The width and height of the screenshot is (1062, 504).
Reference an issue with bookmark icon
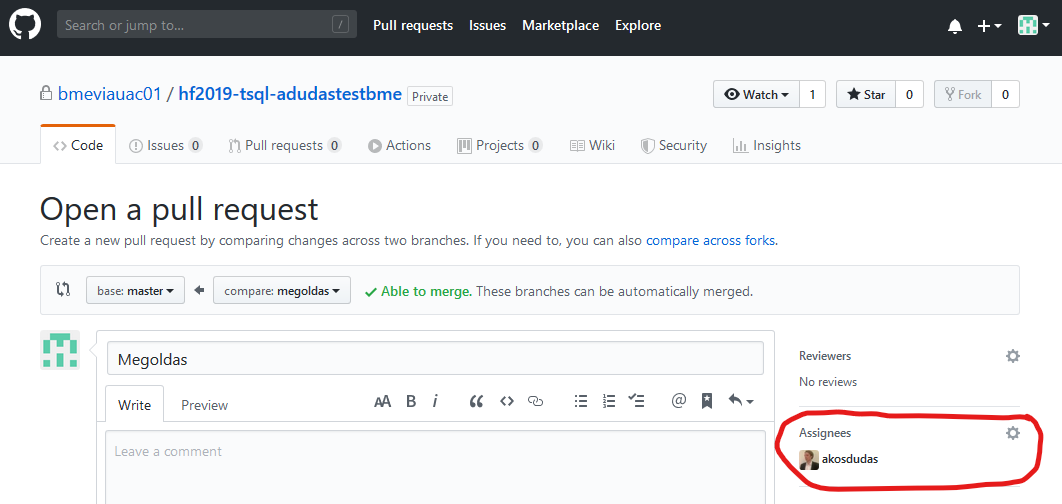point(707,401)
